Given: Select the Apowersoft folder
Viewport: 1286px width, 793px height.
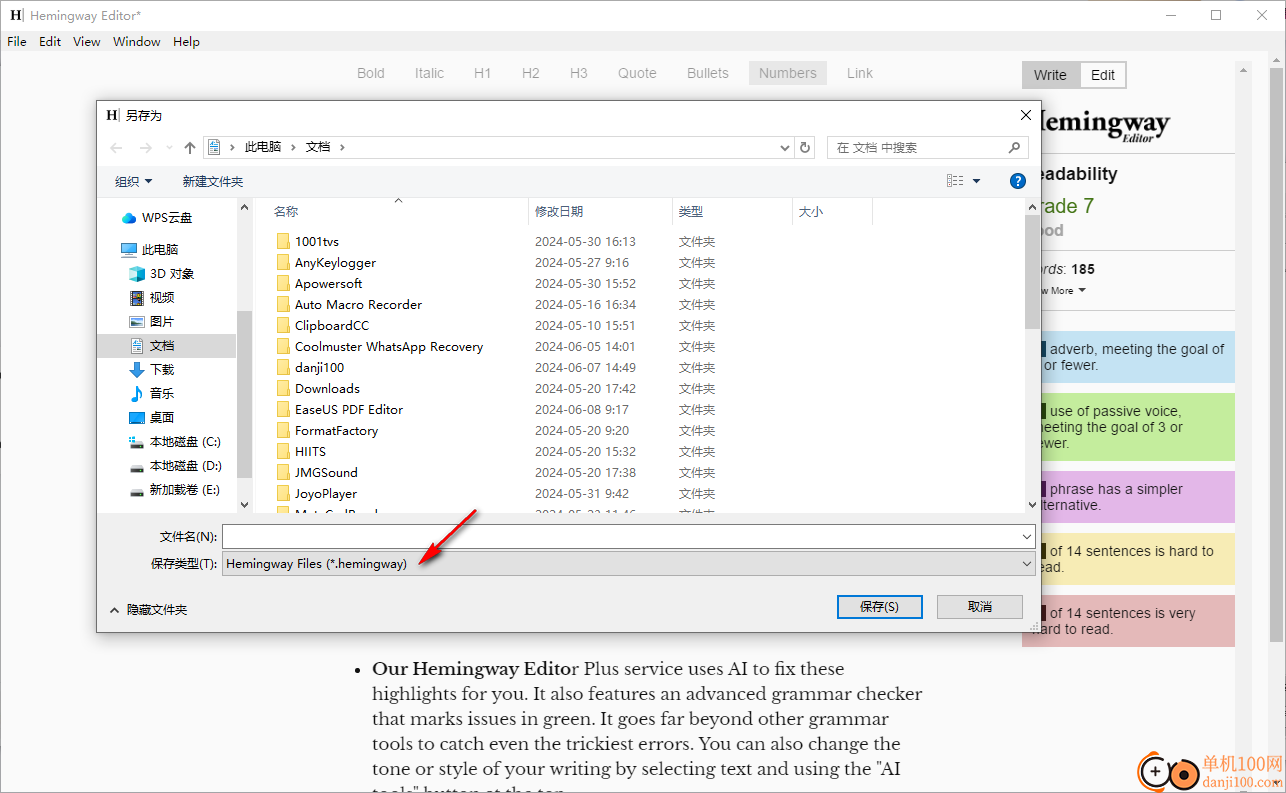Looking at the screenshot, I should (328, 283).
